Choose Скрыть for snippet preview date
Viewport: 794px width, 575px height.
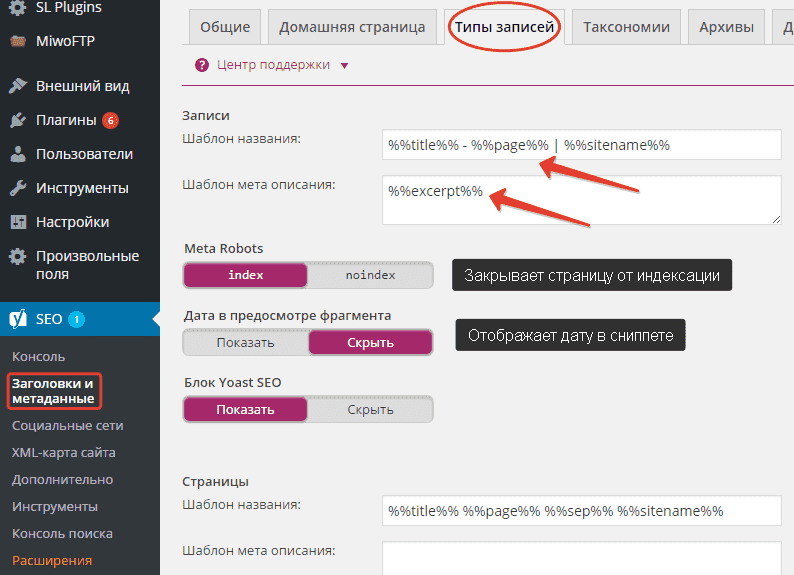(x=370, y=342)
